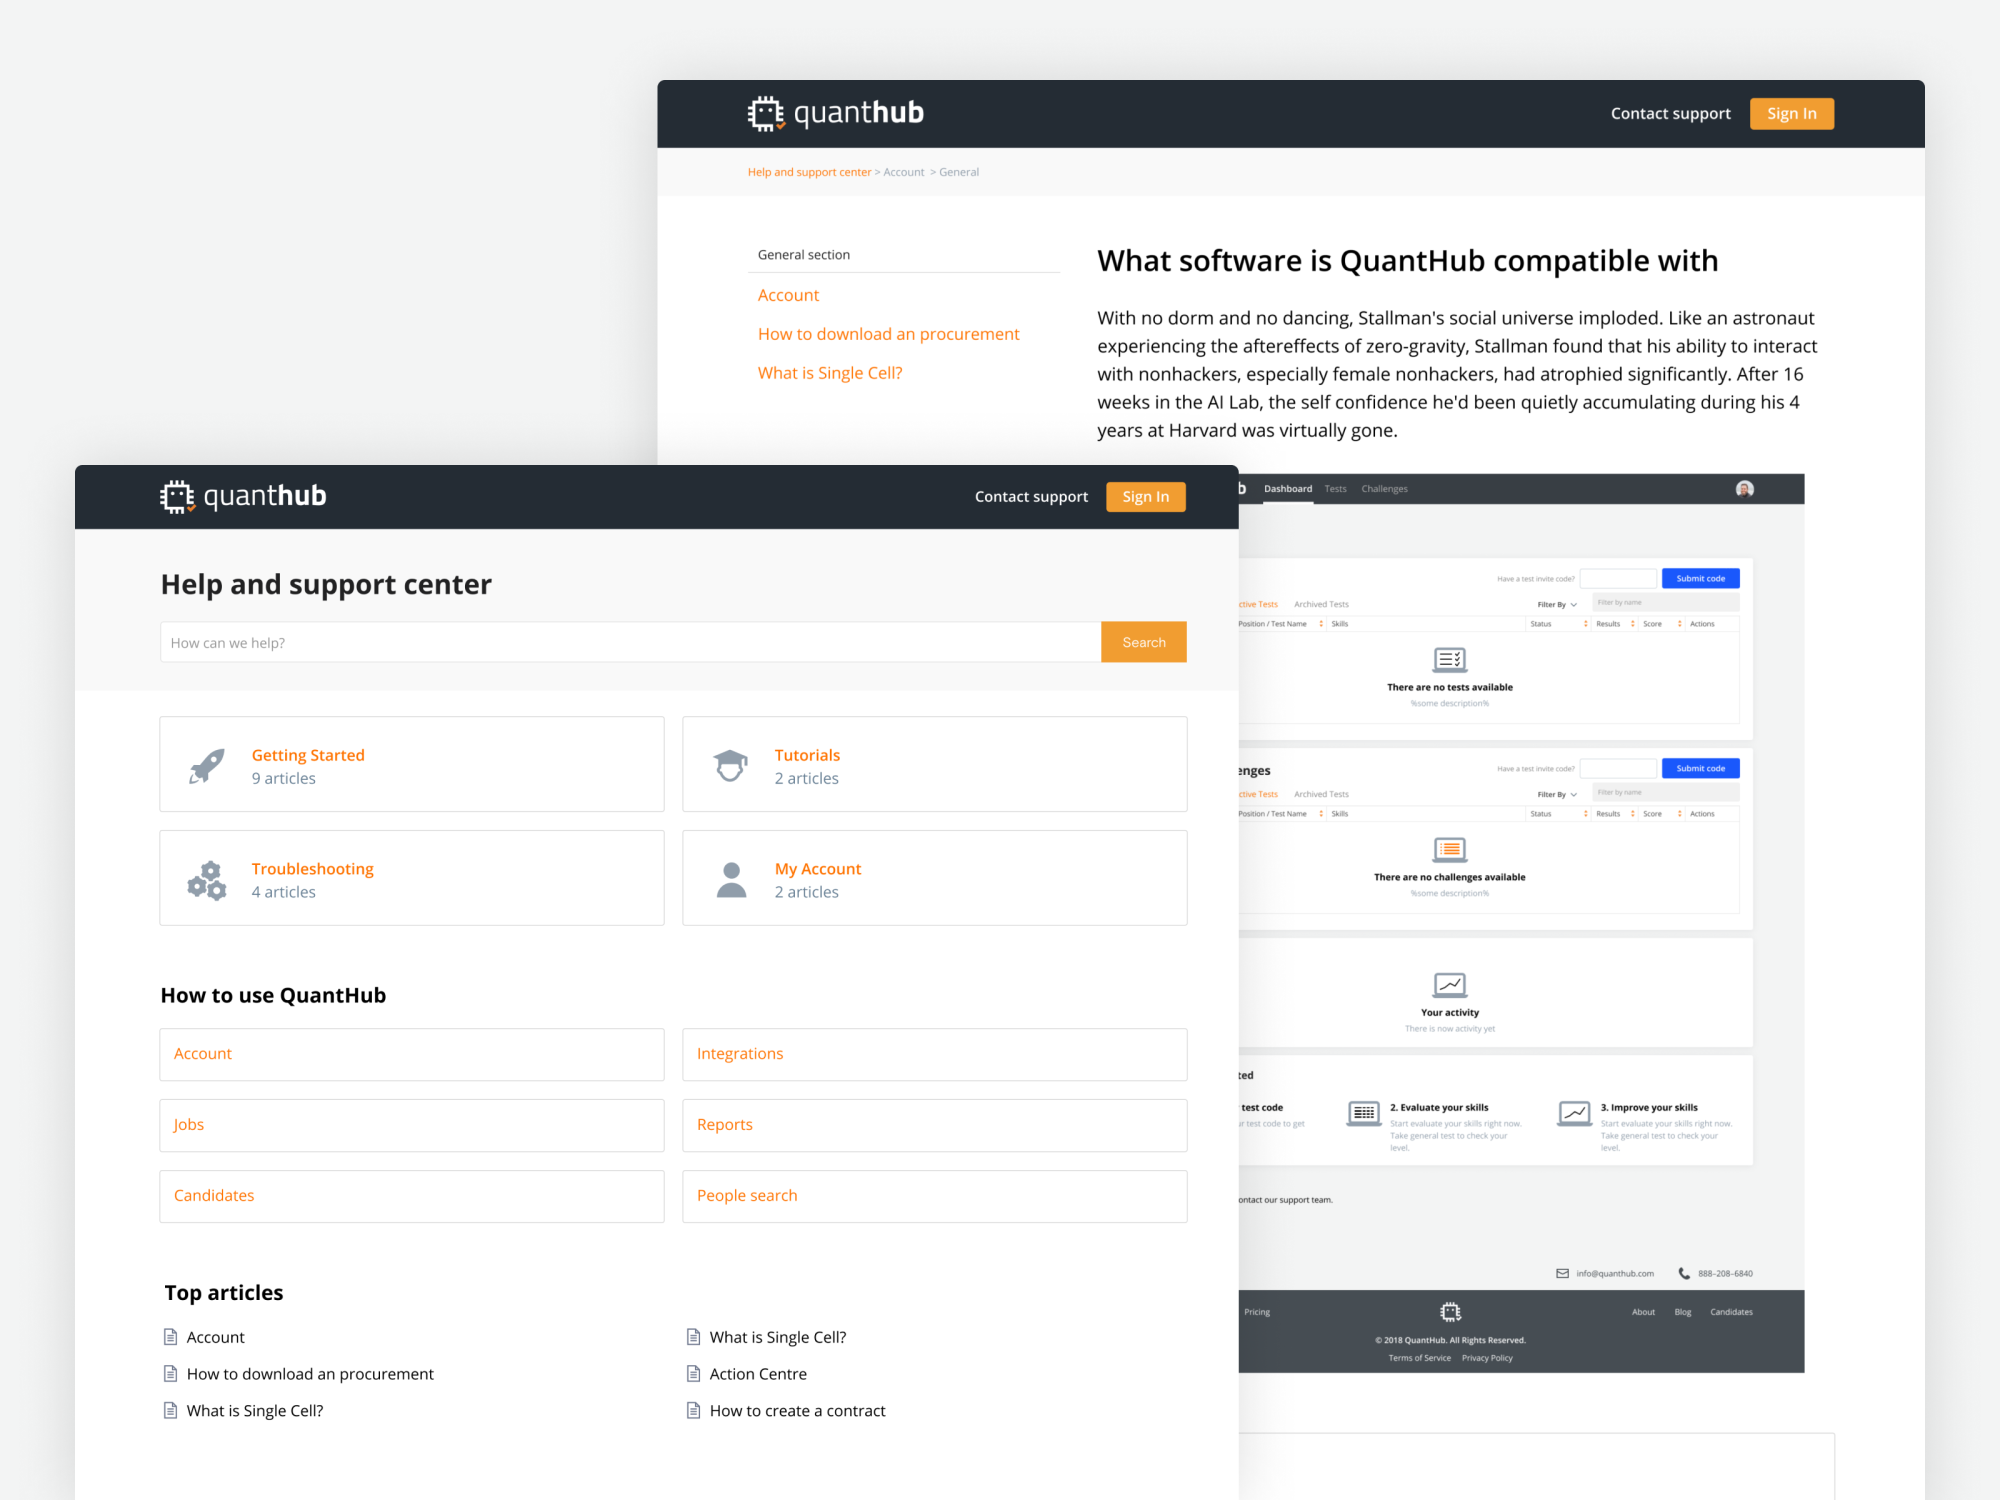Screen dimensions: 2000x1500
Task: Select Archived Tests tab in the challenges panel
Action: click(x=1321, y=794)
